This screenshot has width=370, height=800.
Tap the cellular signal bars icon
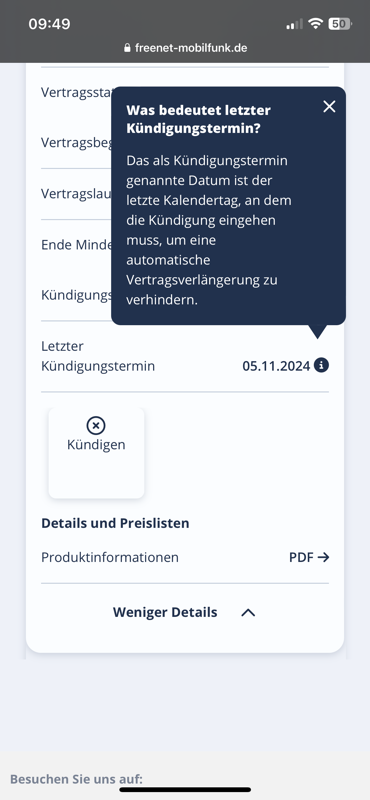(294, 24)
